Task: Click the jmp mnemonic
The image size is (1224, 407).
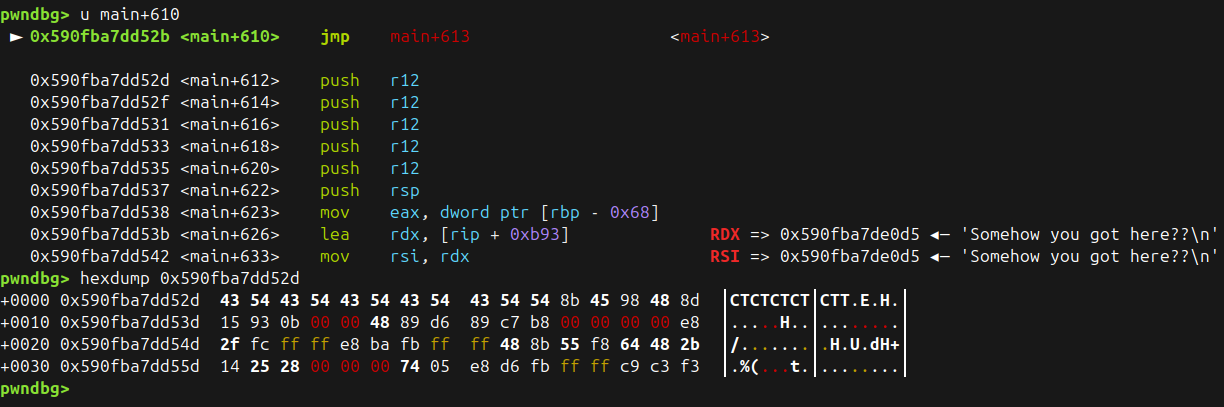Action: [x=335, y=37]
